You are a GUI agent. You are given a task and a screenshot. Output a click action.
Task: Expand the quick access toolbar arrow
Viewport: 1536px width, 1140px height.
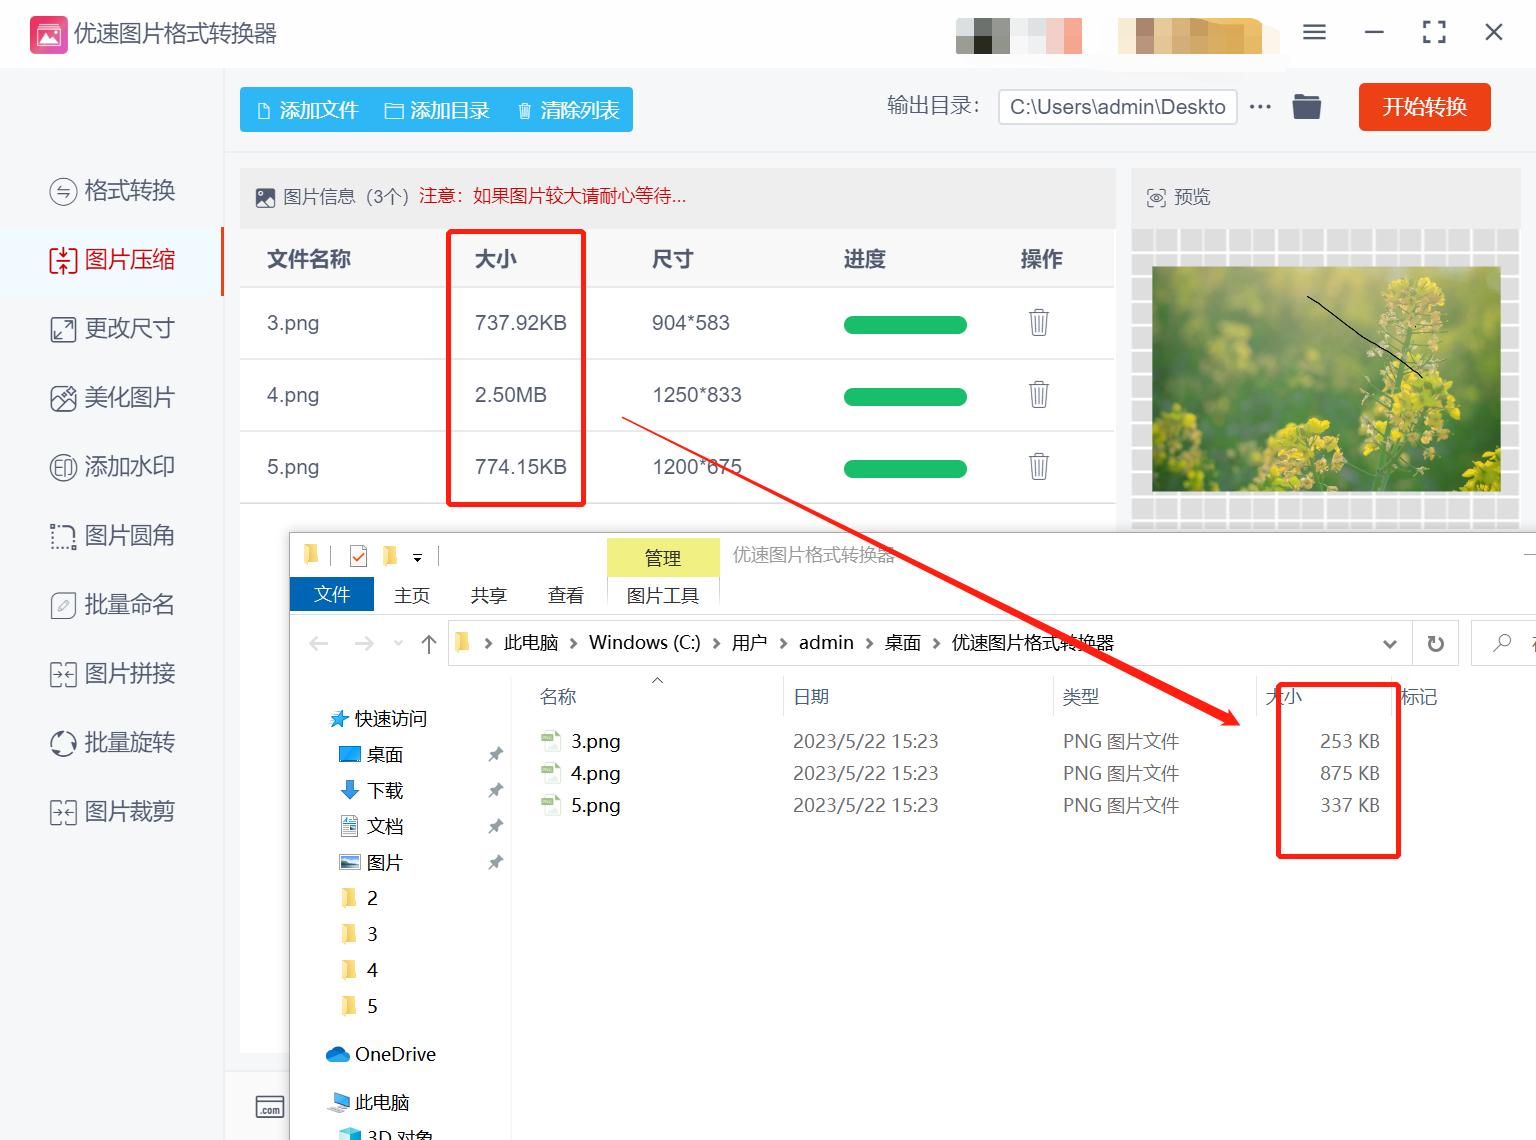click(x=419, y=556)
